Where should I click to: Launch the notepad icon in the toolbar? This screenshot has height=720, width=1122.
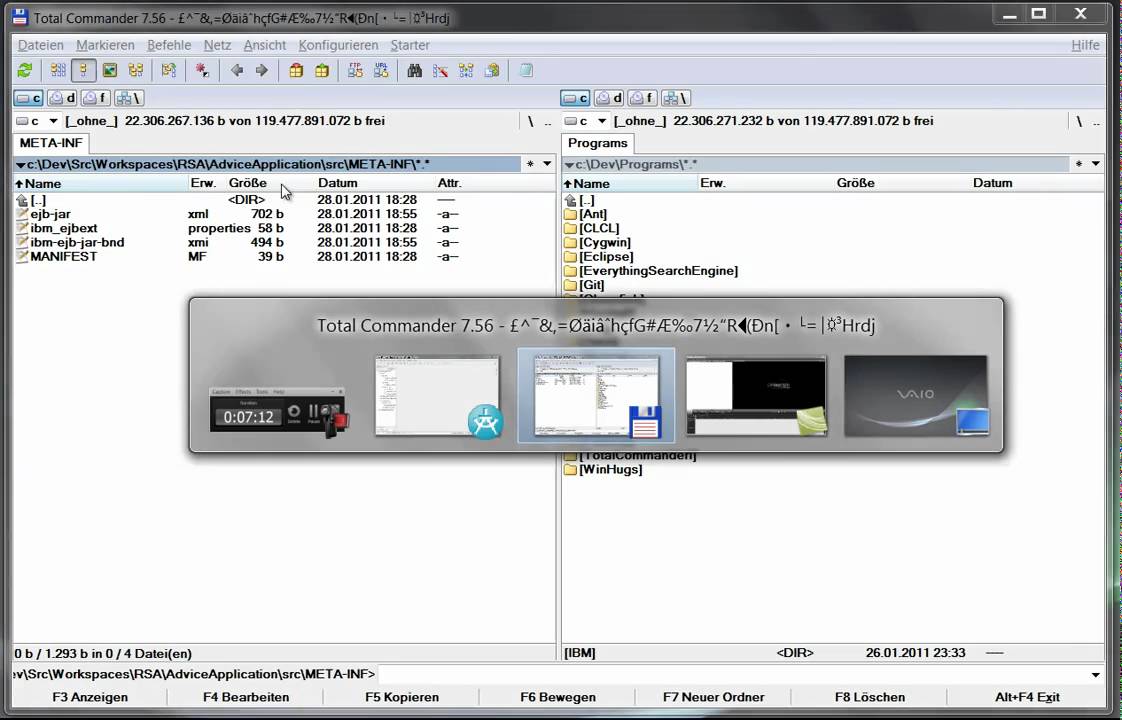[526, 70]
